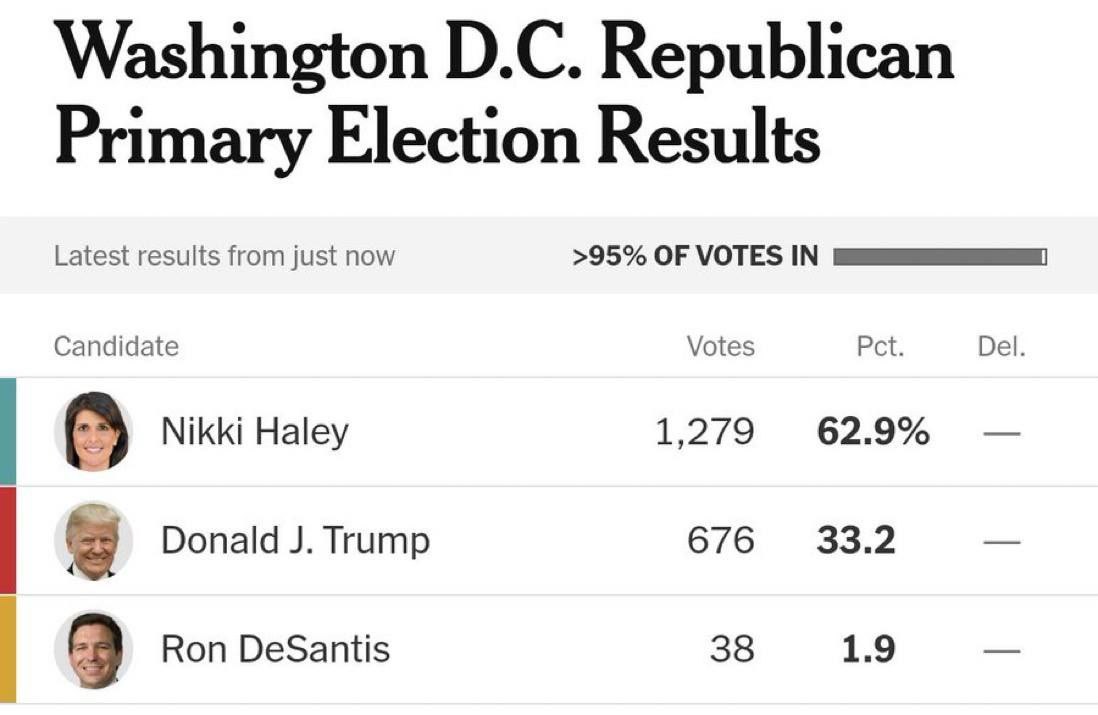Click the teal color bar on Haley's row
This screenshot has height=715, width=1098.
[7, 432]
